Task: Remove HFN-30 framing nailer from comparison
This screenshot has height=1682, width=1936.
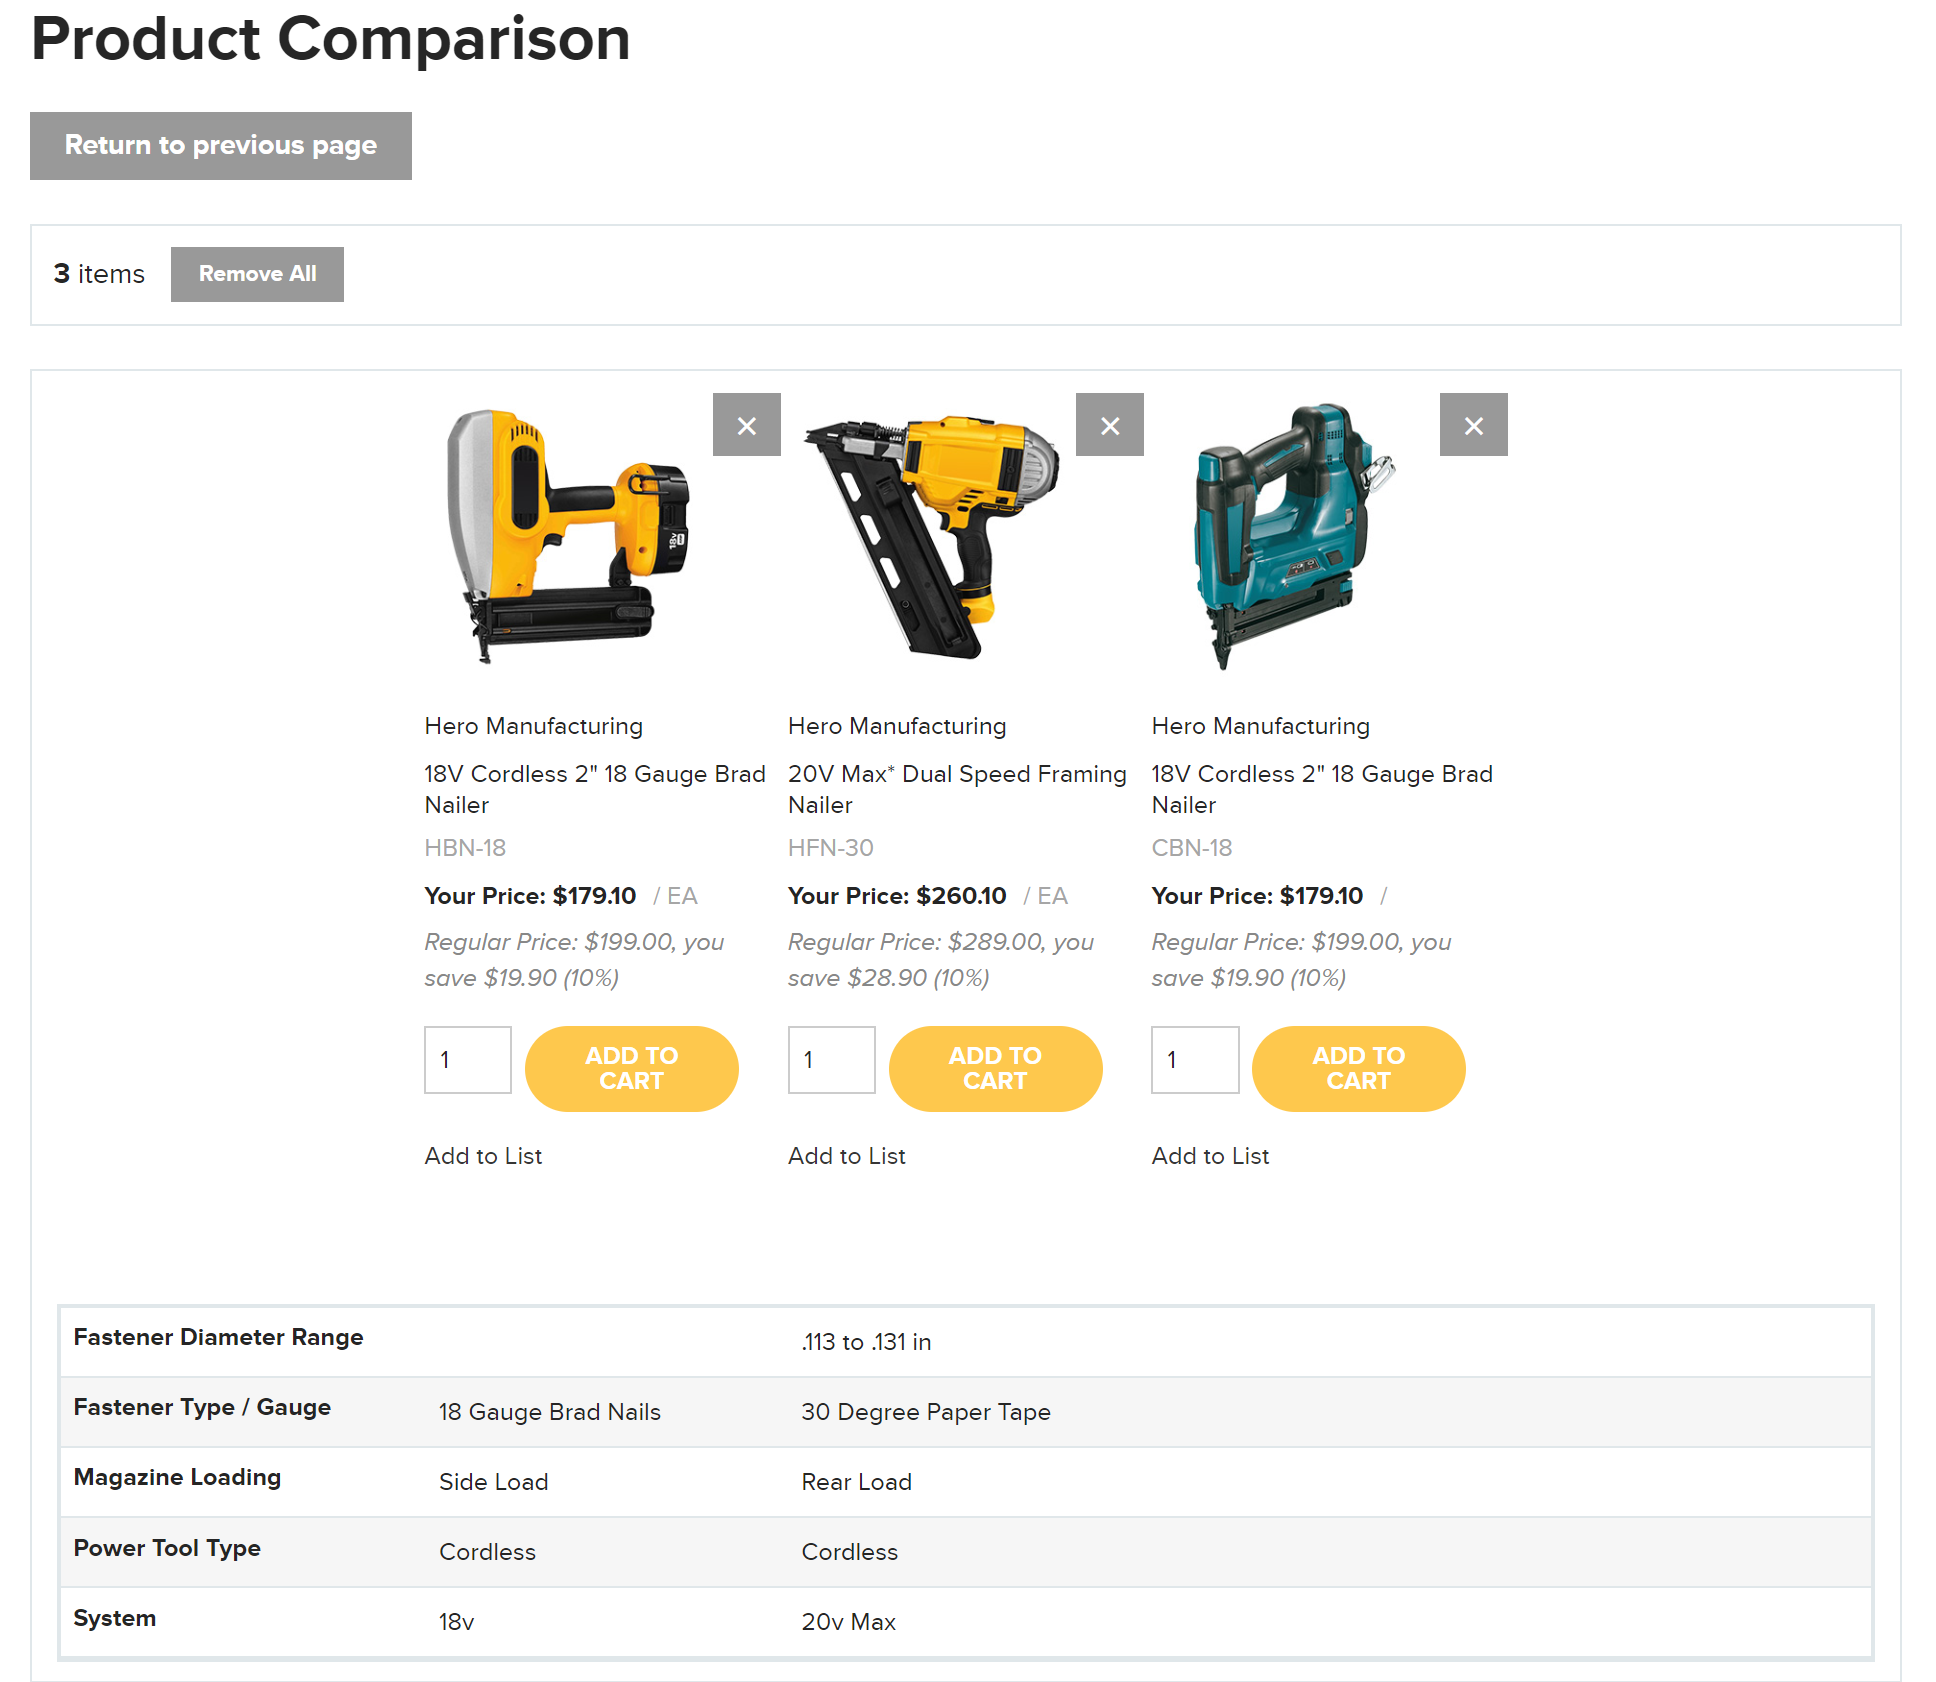Action: coord(1109,425)
